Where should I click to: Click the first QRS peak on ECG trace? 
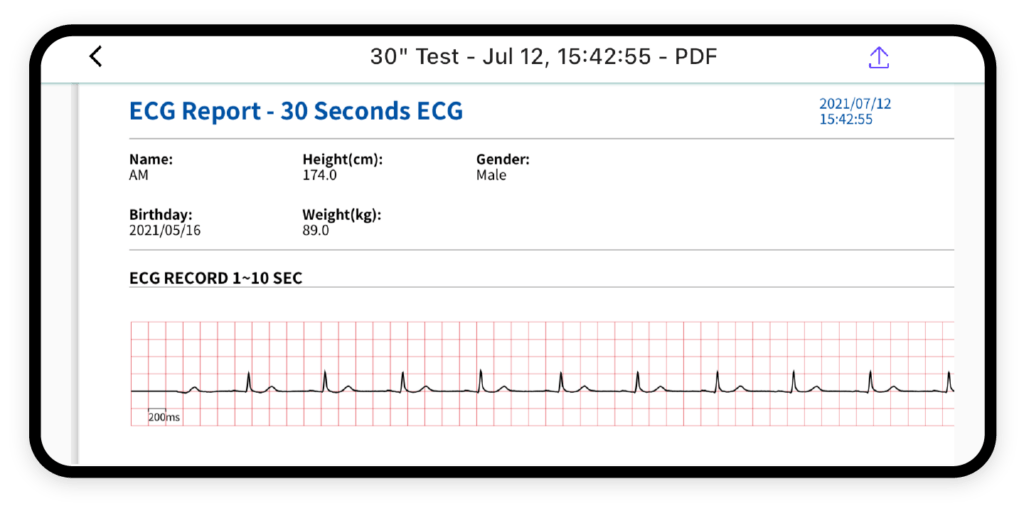pos(248,377)
